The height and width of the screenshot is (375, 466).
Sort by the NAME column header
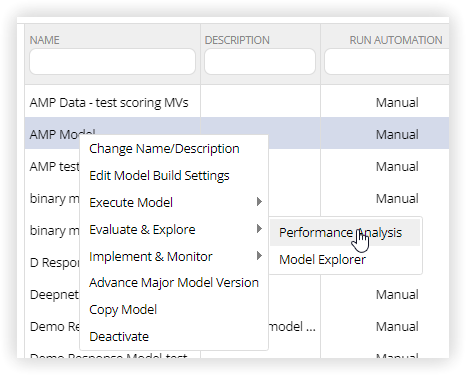pyautogui.click(x=44, y=40)
